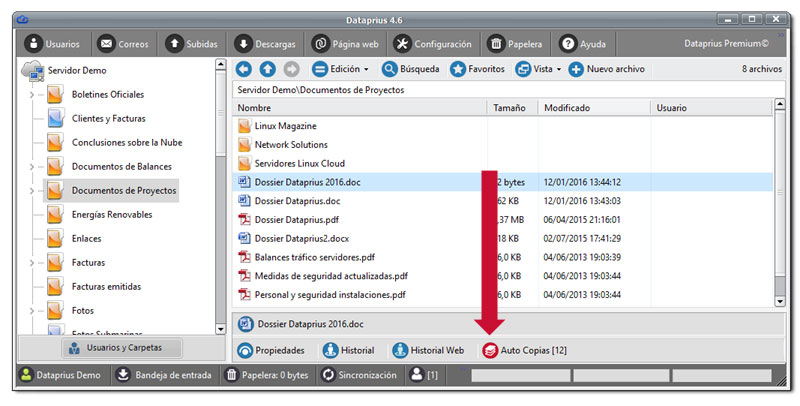Select the Dossier Dataprius.doc file
The width and height of the screenshot is (800, 406).
[297, 201]
